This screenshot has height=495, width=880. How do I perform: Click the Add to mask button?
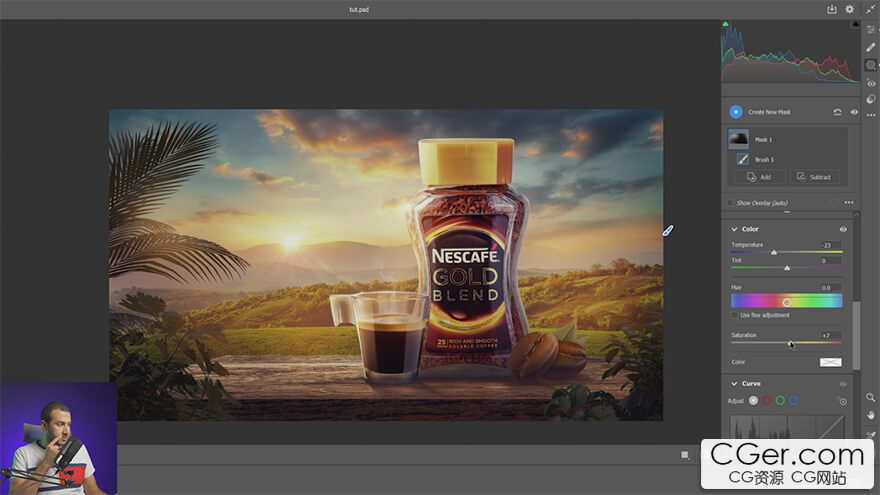[759, 177]
